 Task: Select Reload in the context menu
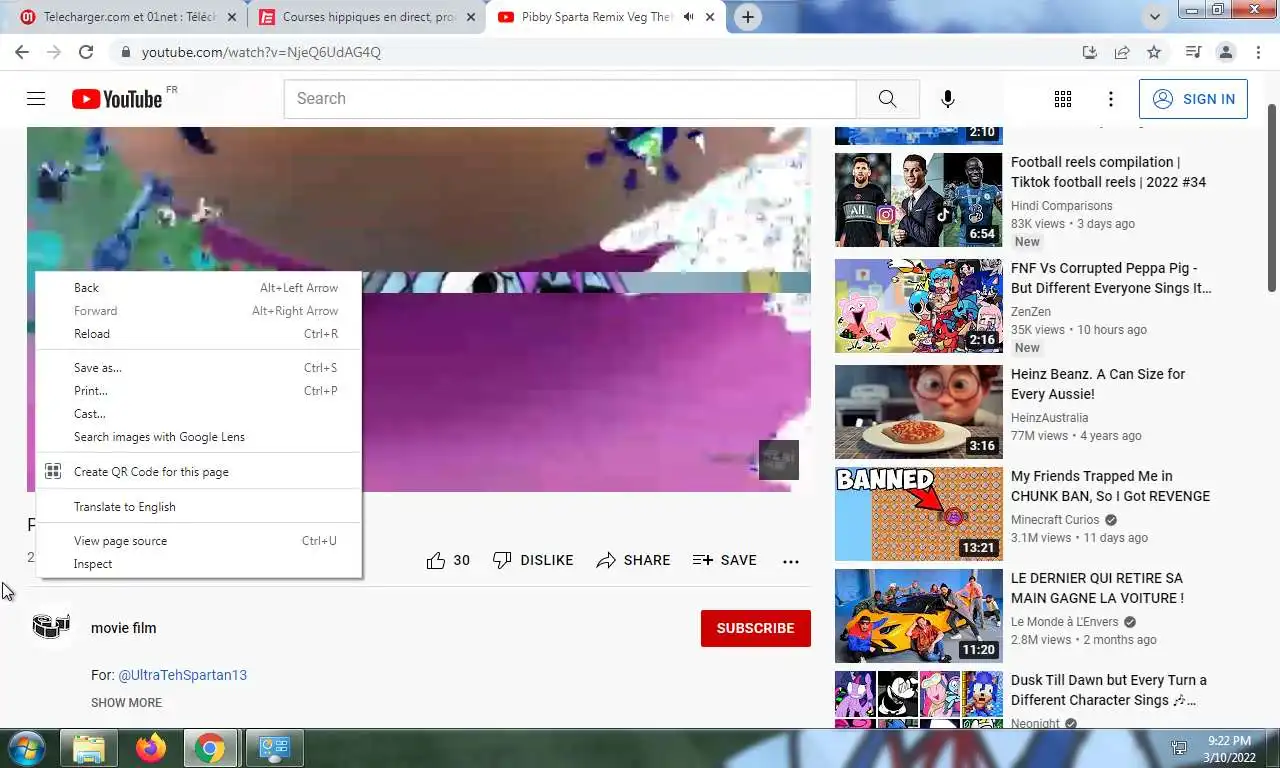pos(199,334)
